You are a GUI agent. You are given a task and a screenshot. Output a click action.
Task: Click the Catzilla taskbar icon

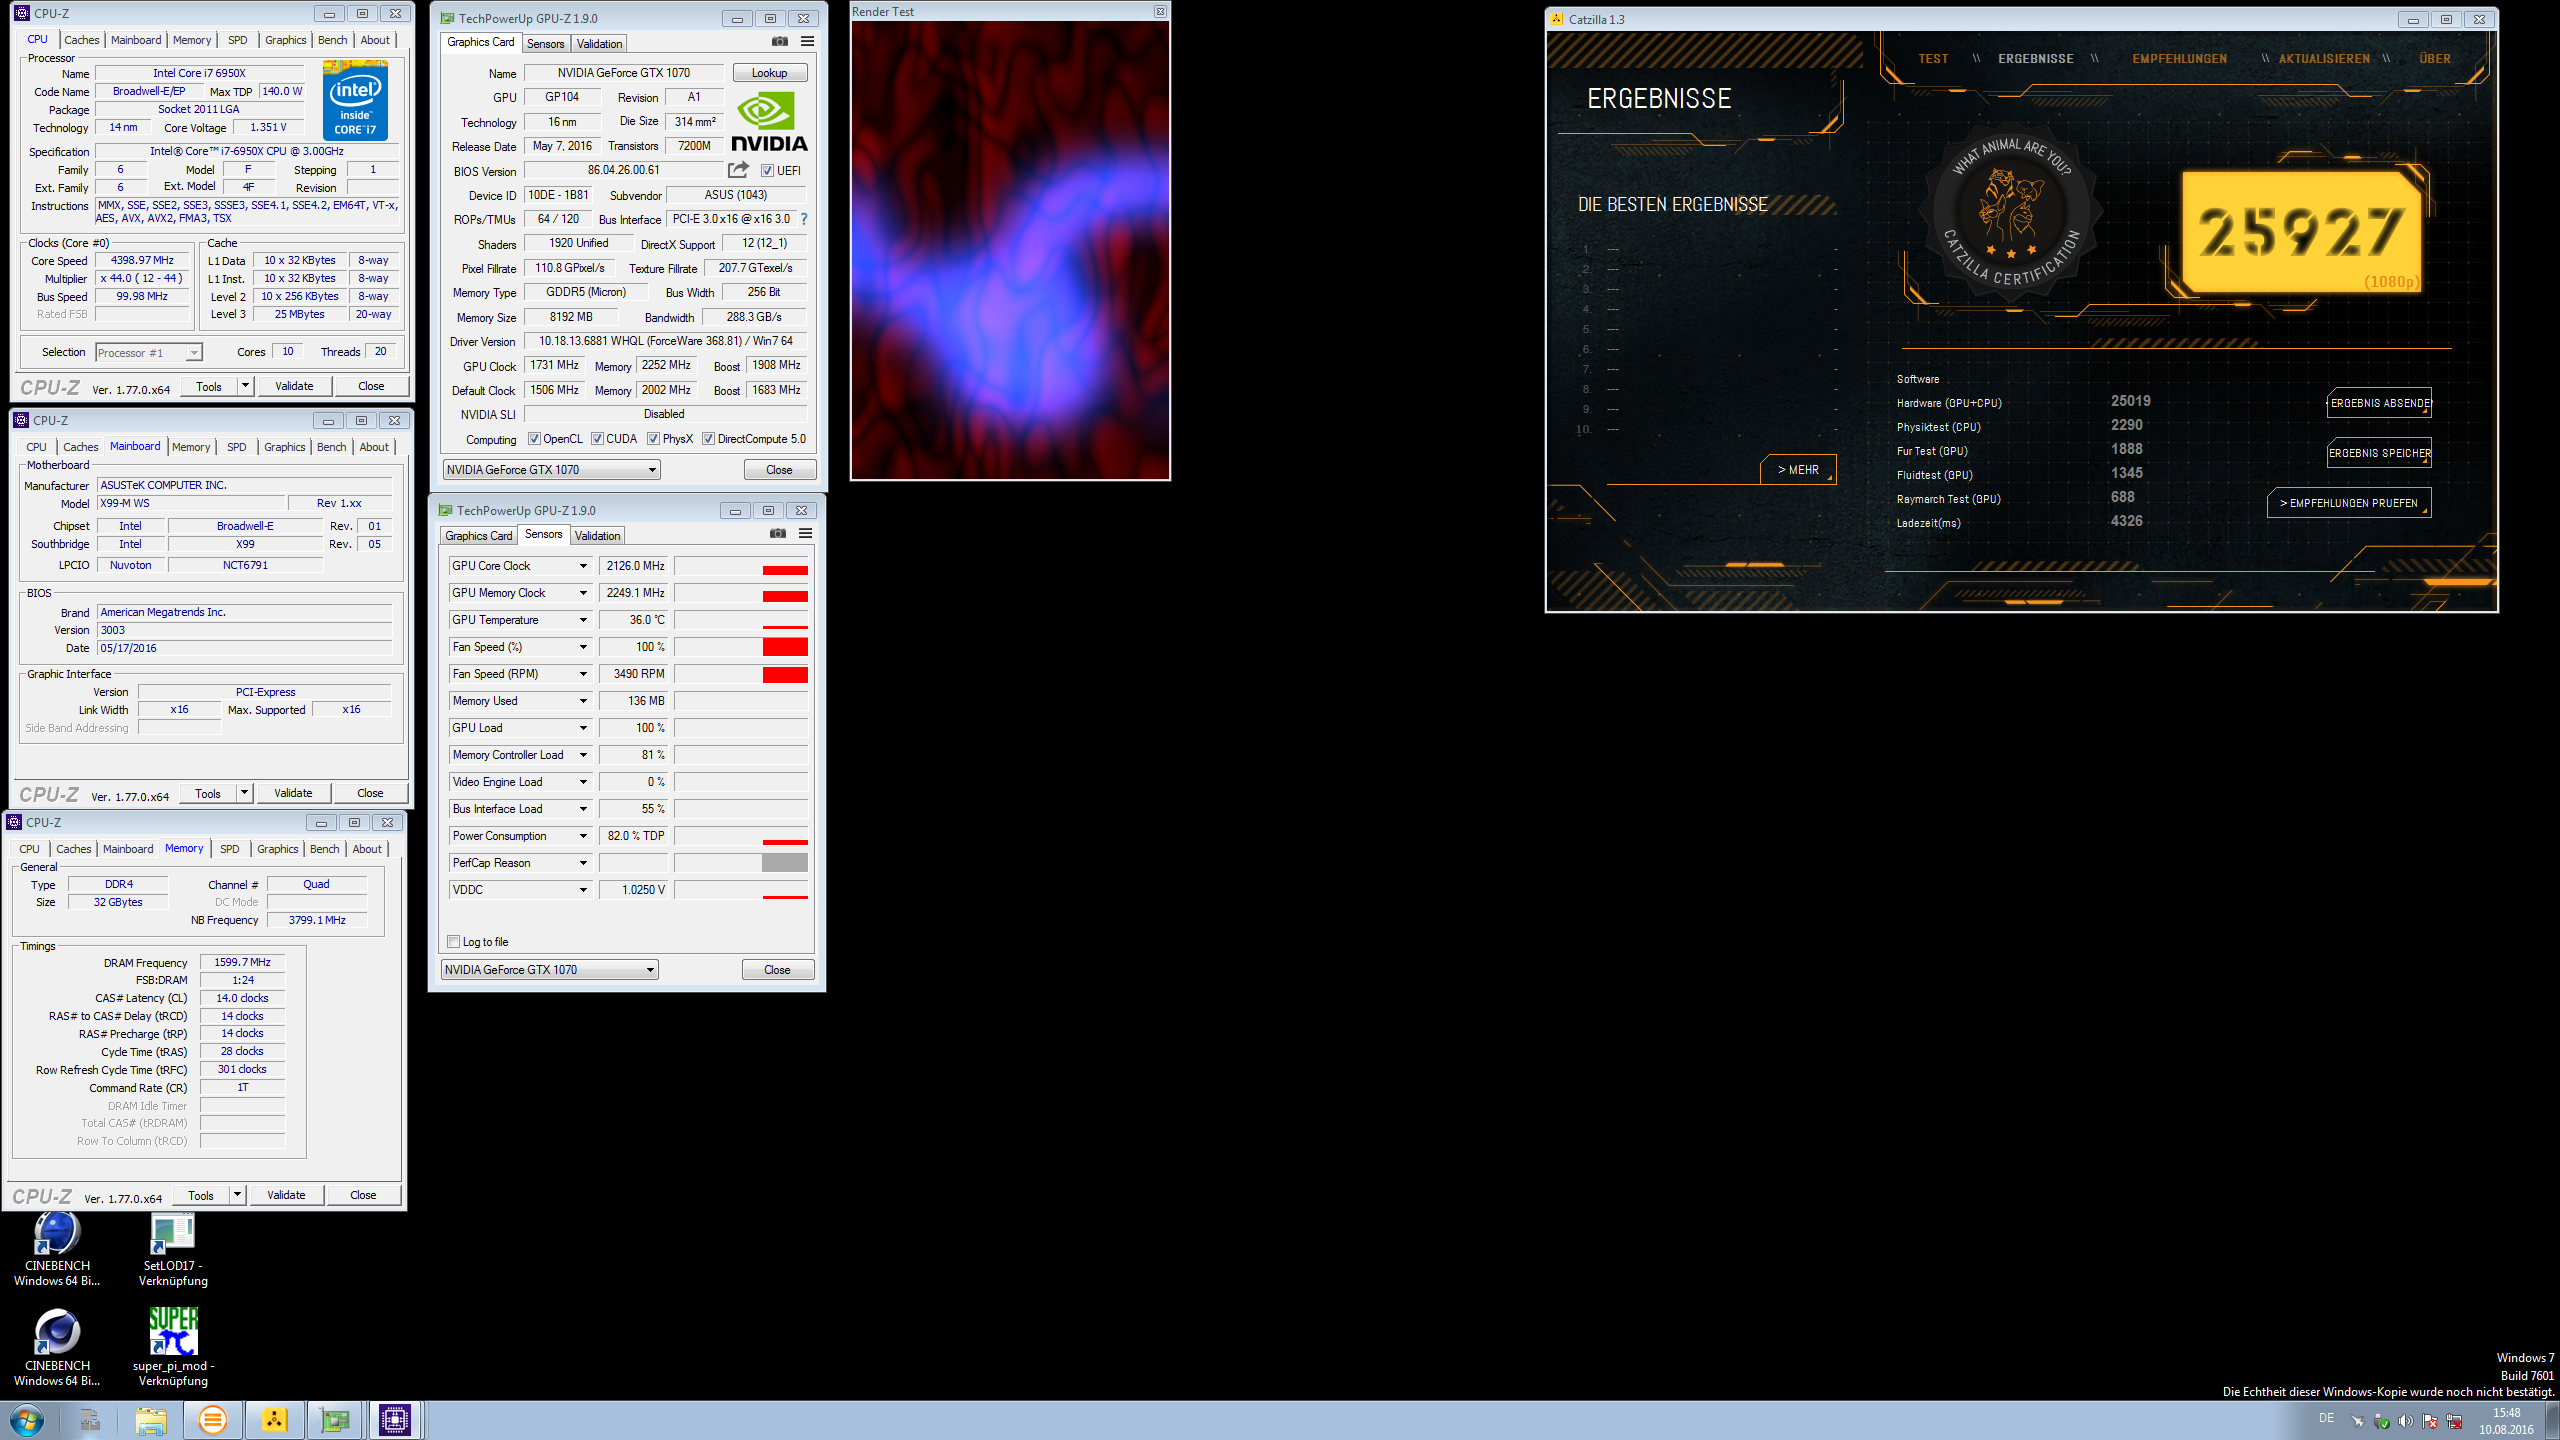[274, 1421]
